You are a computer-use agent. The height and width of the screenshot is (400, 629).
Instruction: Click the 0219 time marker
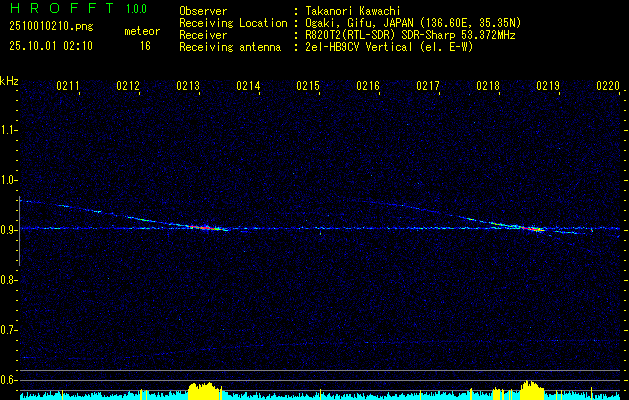pyautogui.click(x=548, y=87)
